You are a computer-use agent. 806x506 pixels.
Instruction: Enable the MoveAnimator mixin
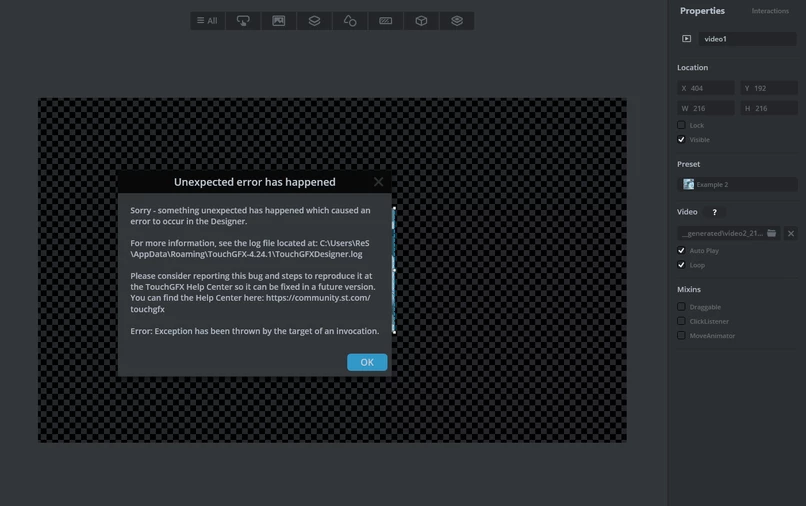click(x=681, y=335)
